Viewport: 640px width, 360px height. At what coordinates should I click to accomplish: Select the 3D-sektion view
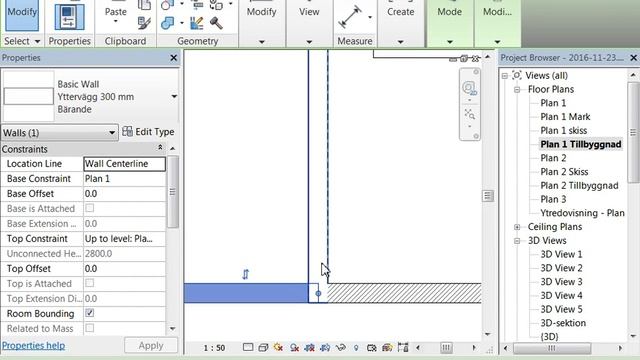tap(563, 323)
